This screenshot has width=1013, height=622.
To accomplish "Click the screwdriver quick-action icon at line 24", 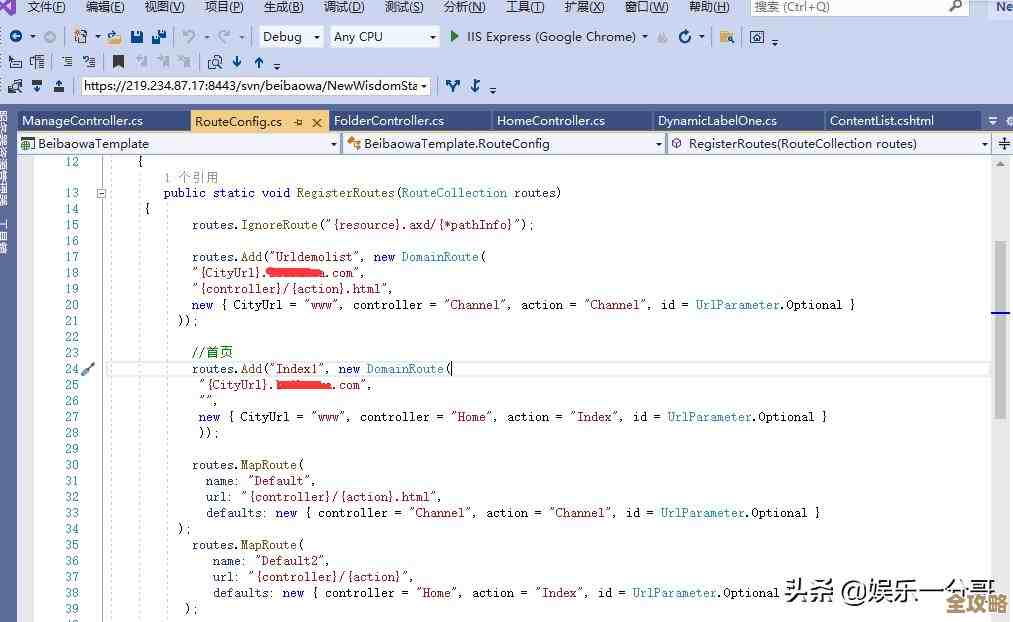I will click(x=88, y=369).
